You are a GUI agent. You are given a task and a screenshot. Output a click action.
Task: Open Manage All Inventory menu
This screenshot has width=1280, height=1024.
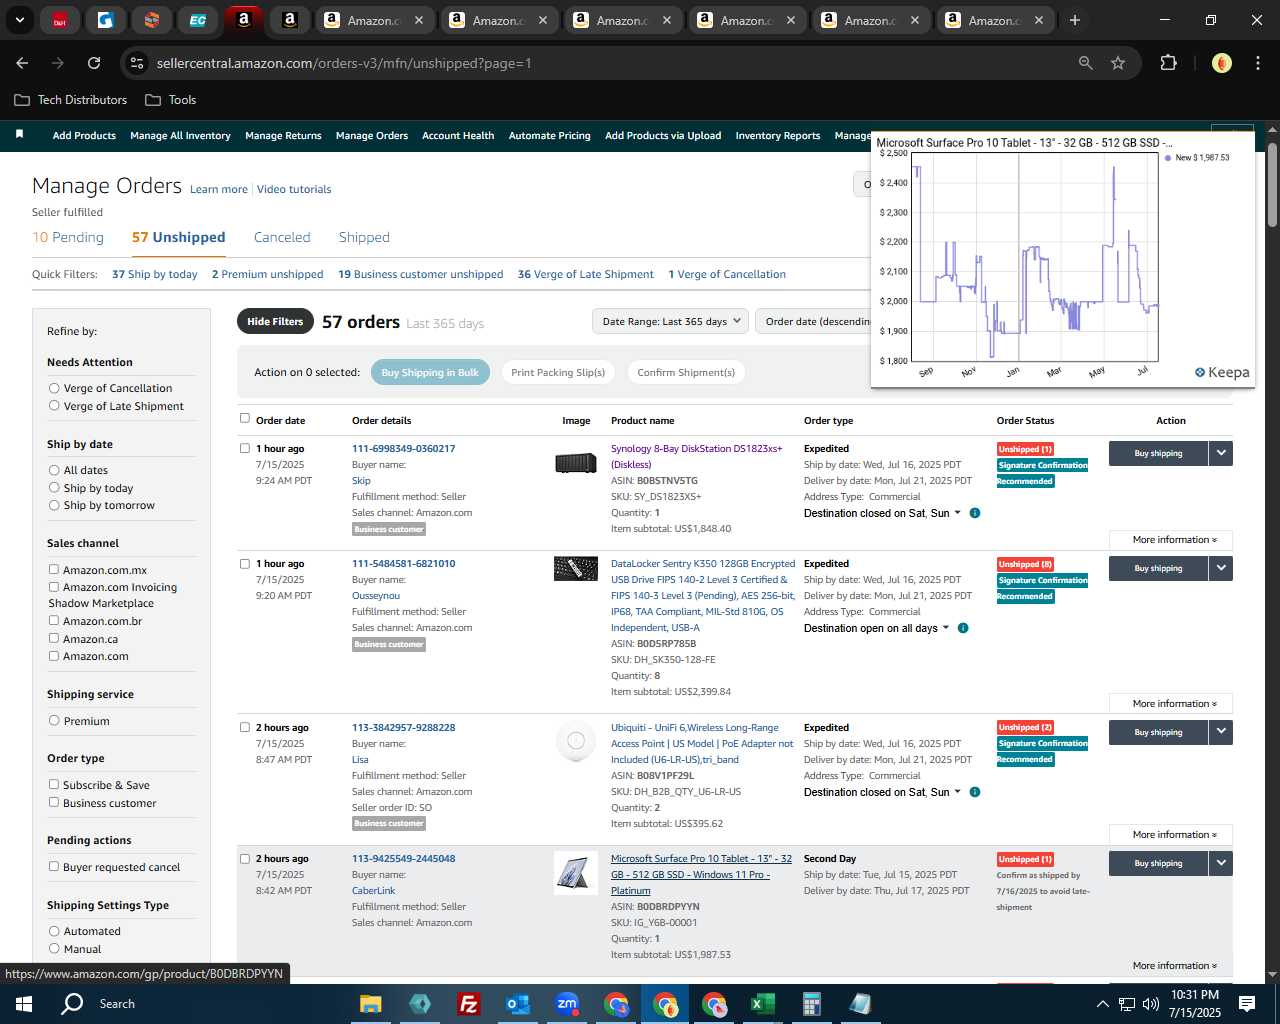(x=180, y=135)
